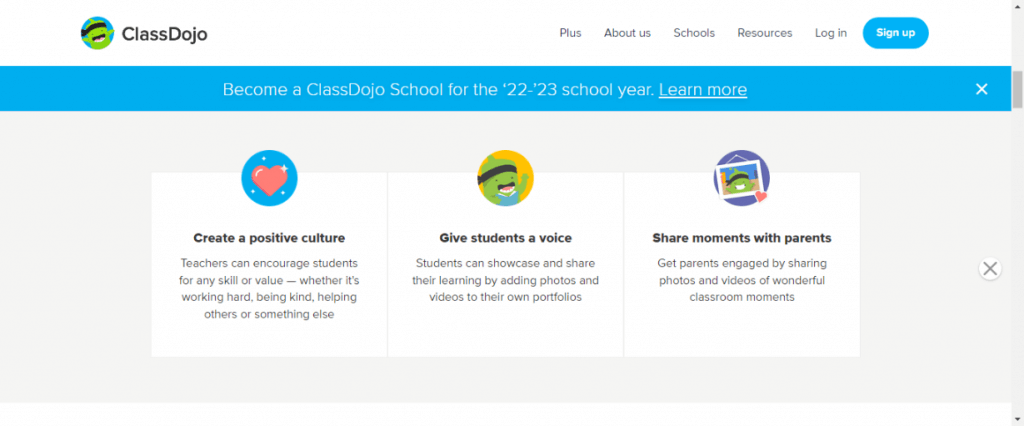Open the Resources nav item

click(x=765, y=33)
